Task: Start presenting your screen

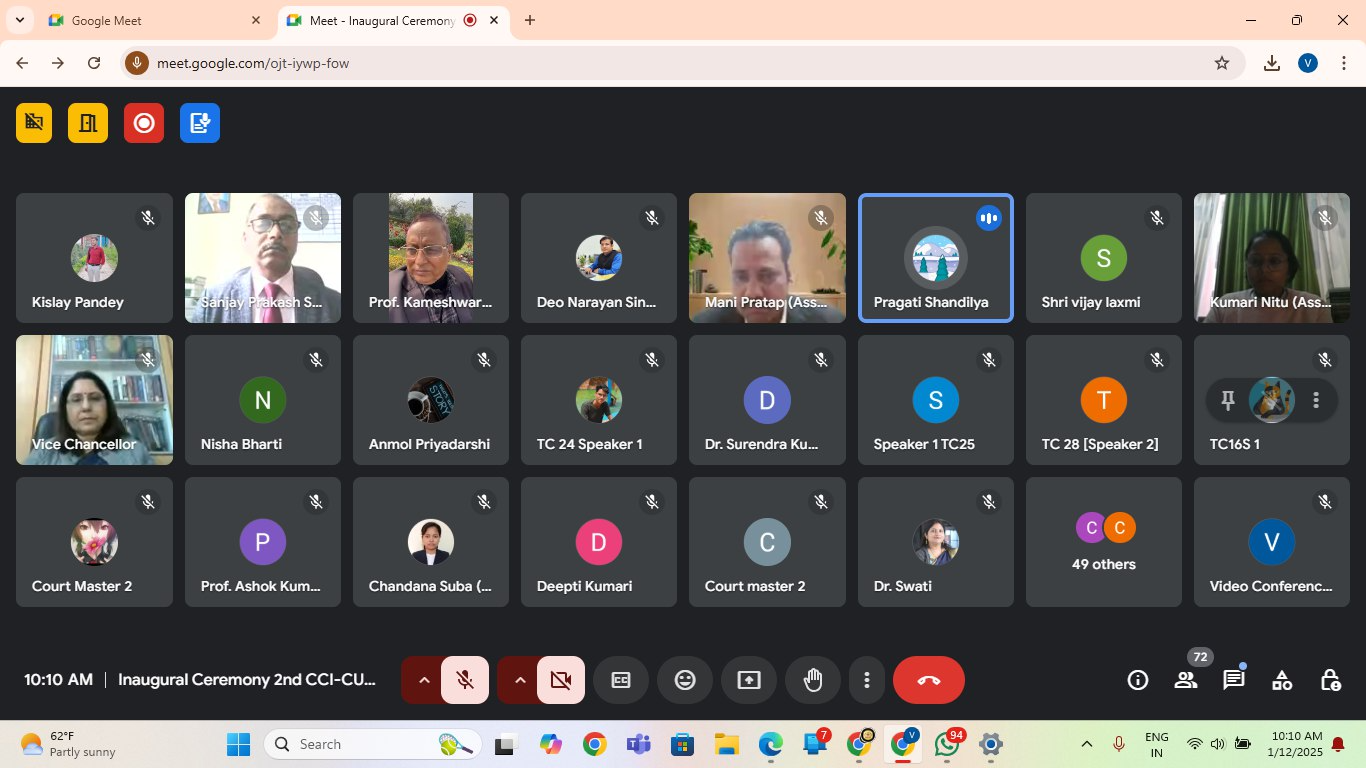Action: point(749,680)
